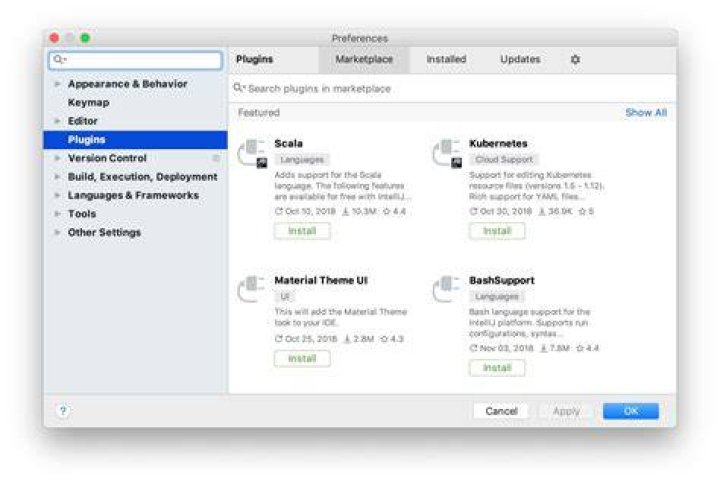720x485 pixels.
Task: Click the Cloud Support tag under Kubernetes
Action: coord(504,159)
